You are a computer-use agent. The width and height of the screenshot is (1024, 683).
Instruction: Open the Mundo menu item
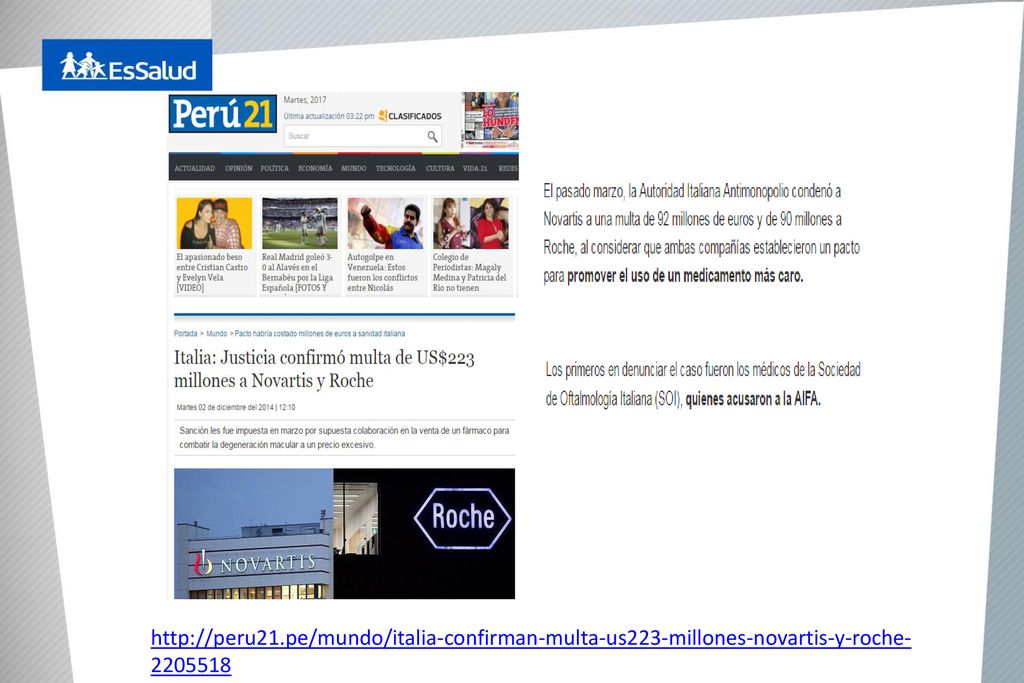(353, 168)
